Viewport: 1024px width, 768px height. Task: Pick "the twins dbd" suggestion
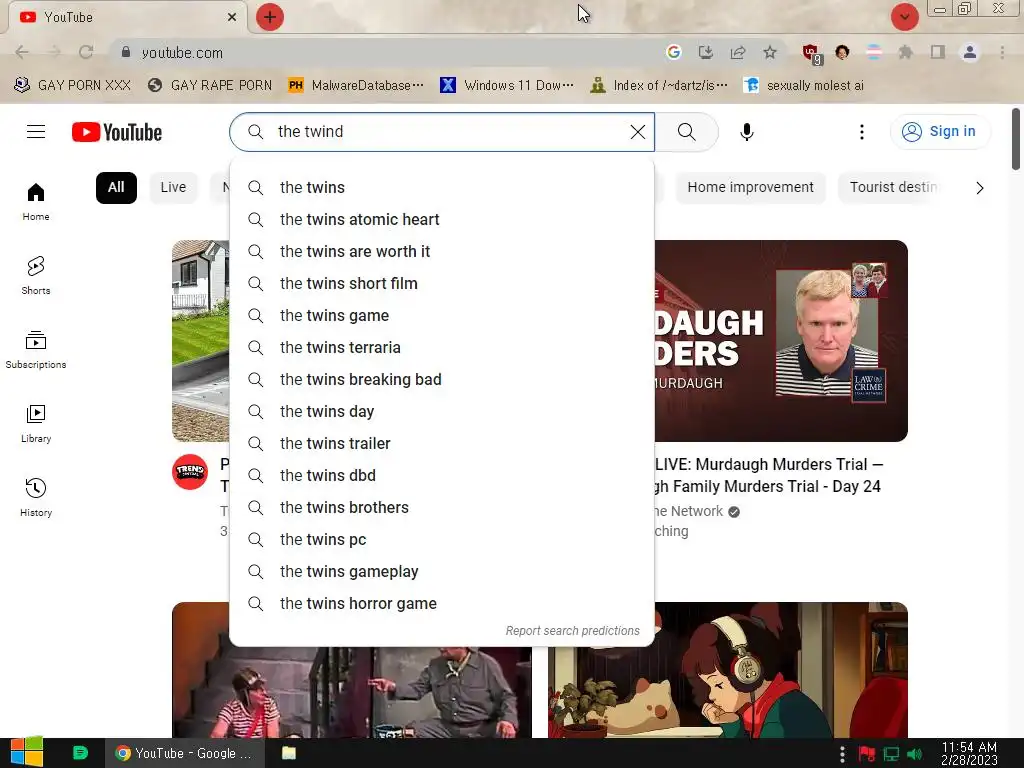pos(442,475)
